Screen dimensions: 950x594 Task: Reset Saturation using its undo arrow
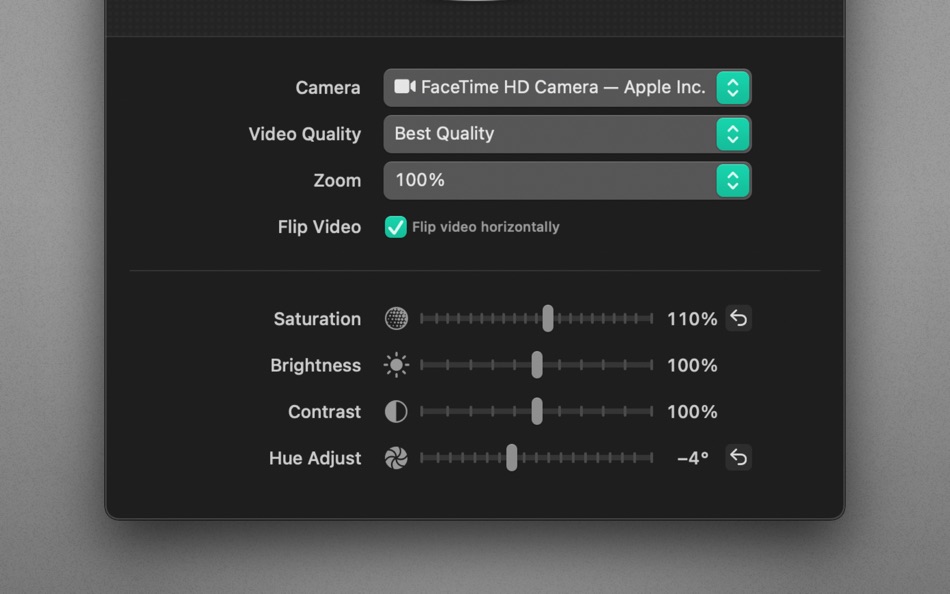click(x=738, y=318)
